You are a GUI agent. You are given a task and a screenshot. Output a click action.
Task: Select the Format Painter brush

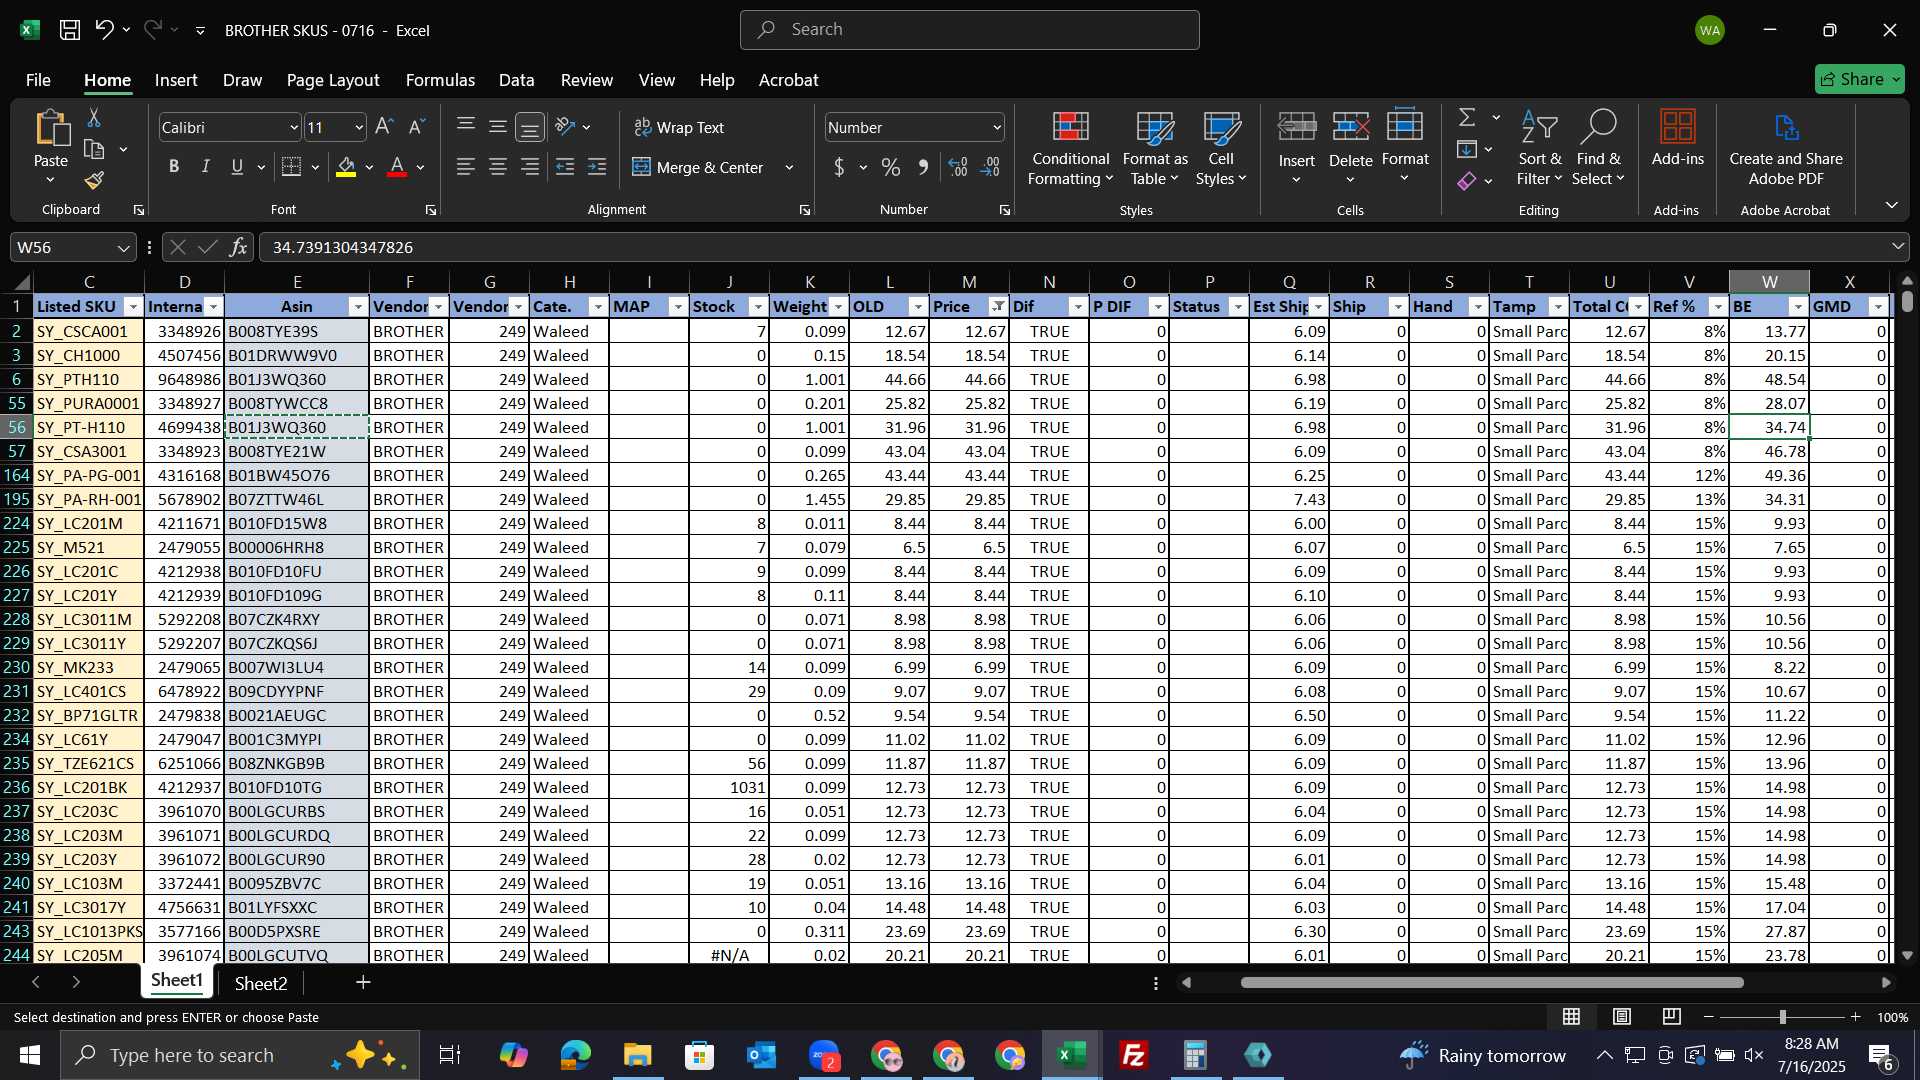(x=94, y=180)
